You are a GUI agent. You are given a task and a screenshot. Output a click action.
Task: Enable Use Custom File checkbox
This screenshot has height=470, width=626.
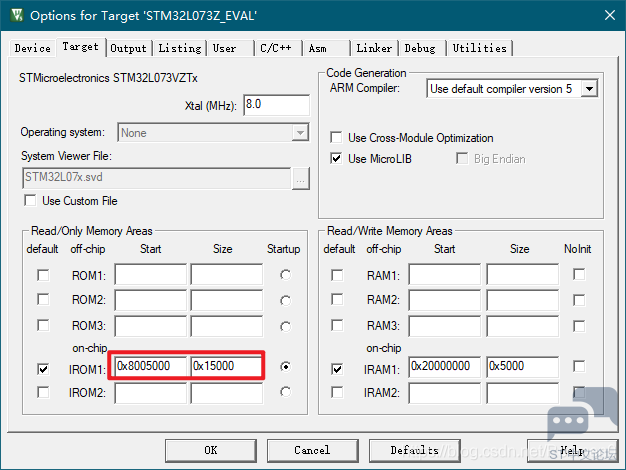[x=30, y=200]
